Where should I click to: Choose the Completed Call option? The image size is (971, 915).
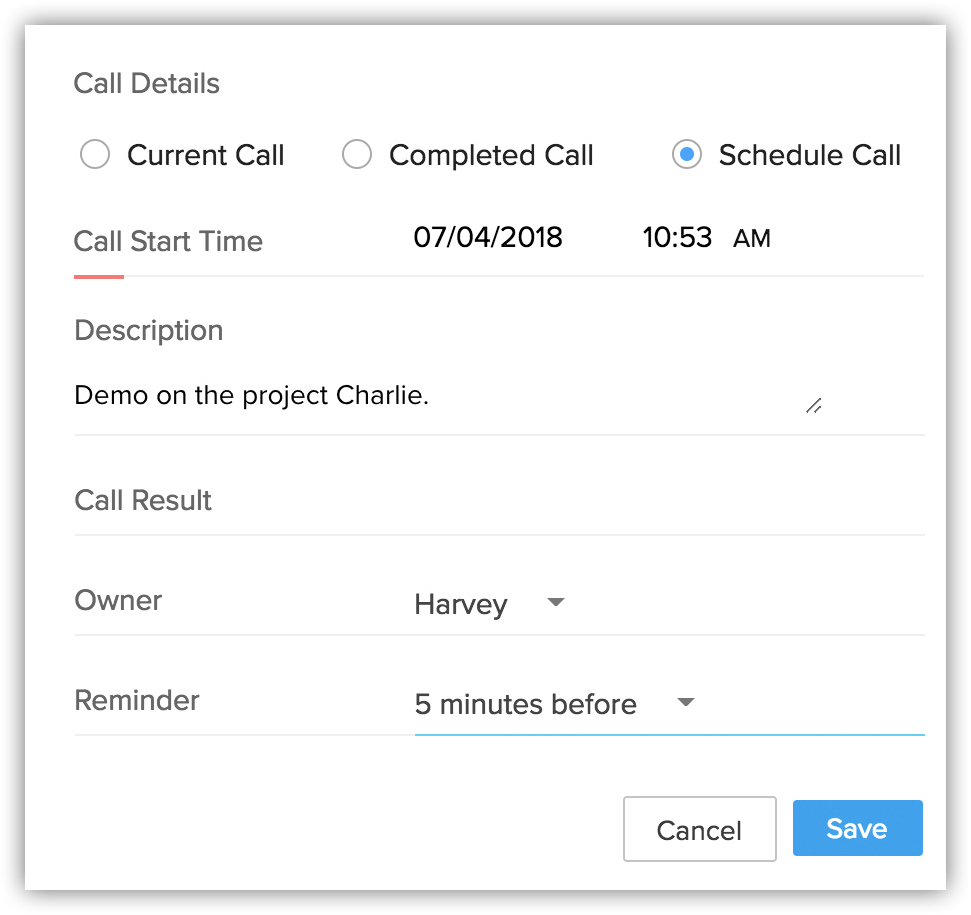[357, 155]
